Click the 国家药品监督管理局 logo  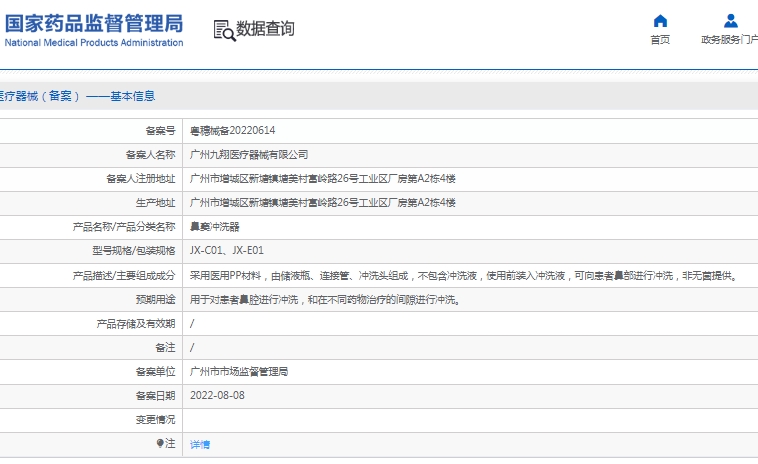[x=94, y=23]
